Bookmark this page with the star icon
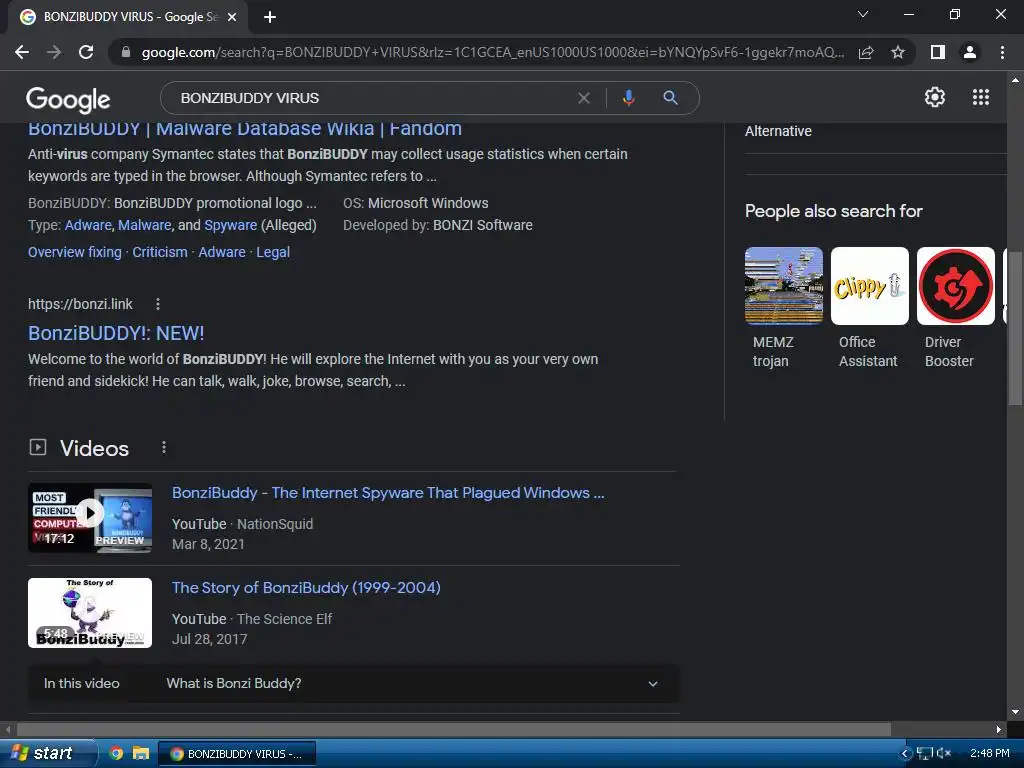Viewport: 1024px width, 768px height. pyautogui.click(x=898, y=52)
